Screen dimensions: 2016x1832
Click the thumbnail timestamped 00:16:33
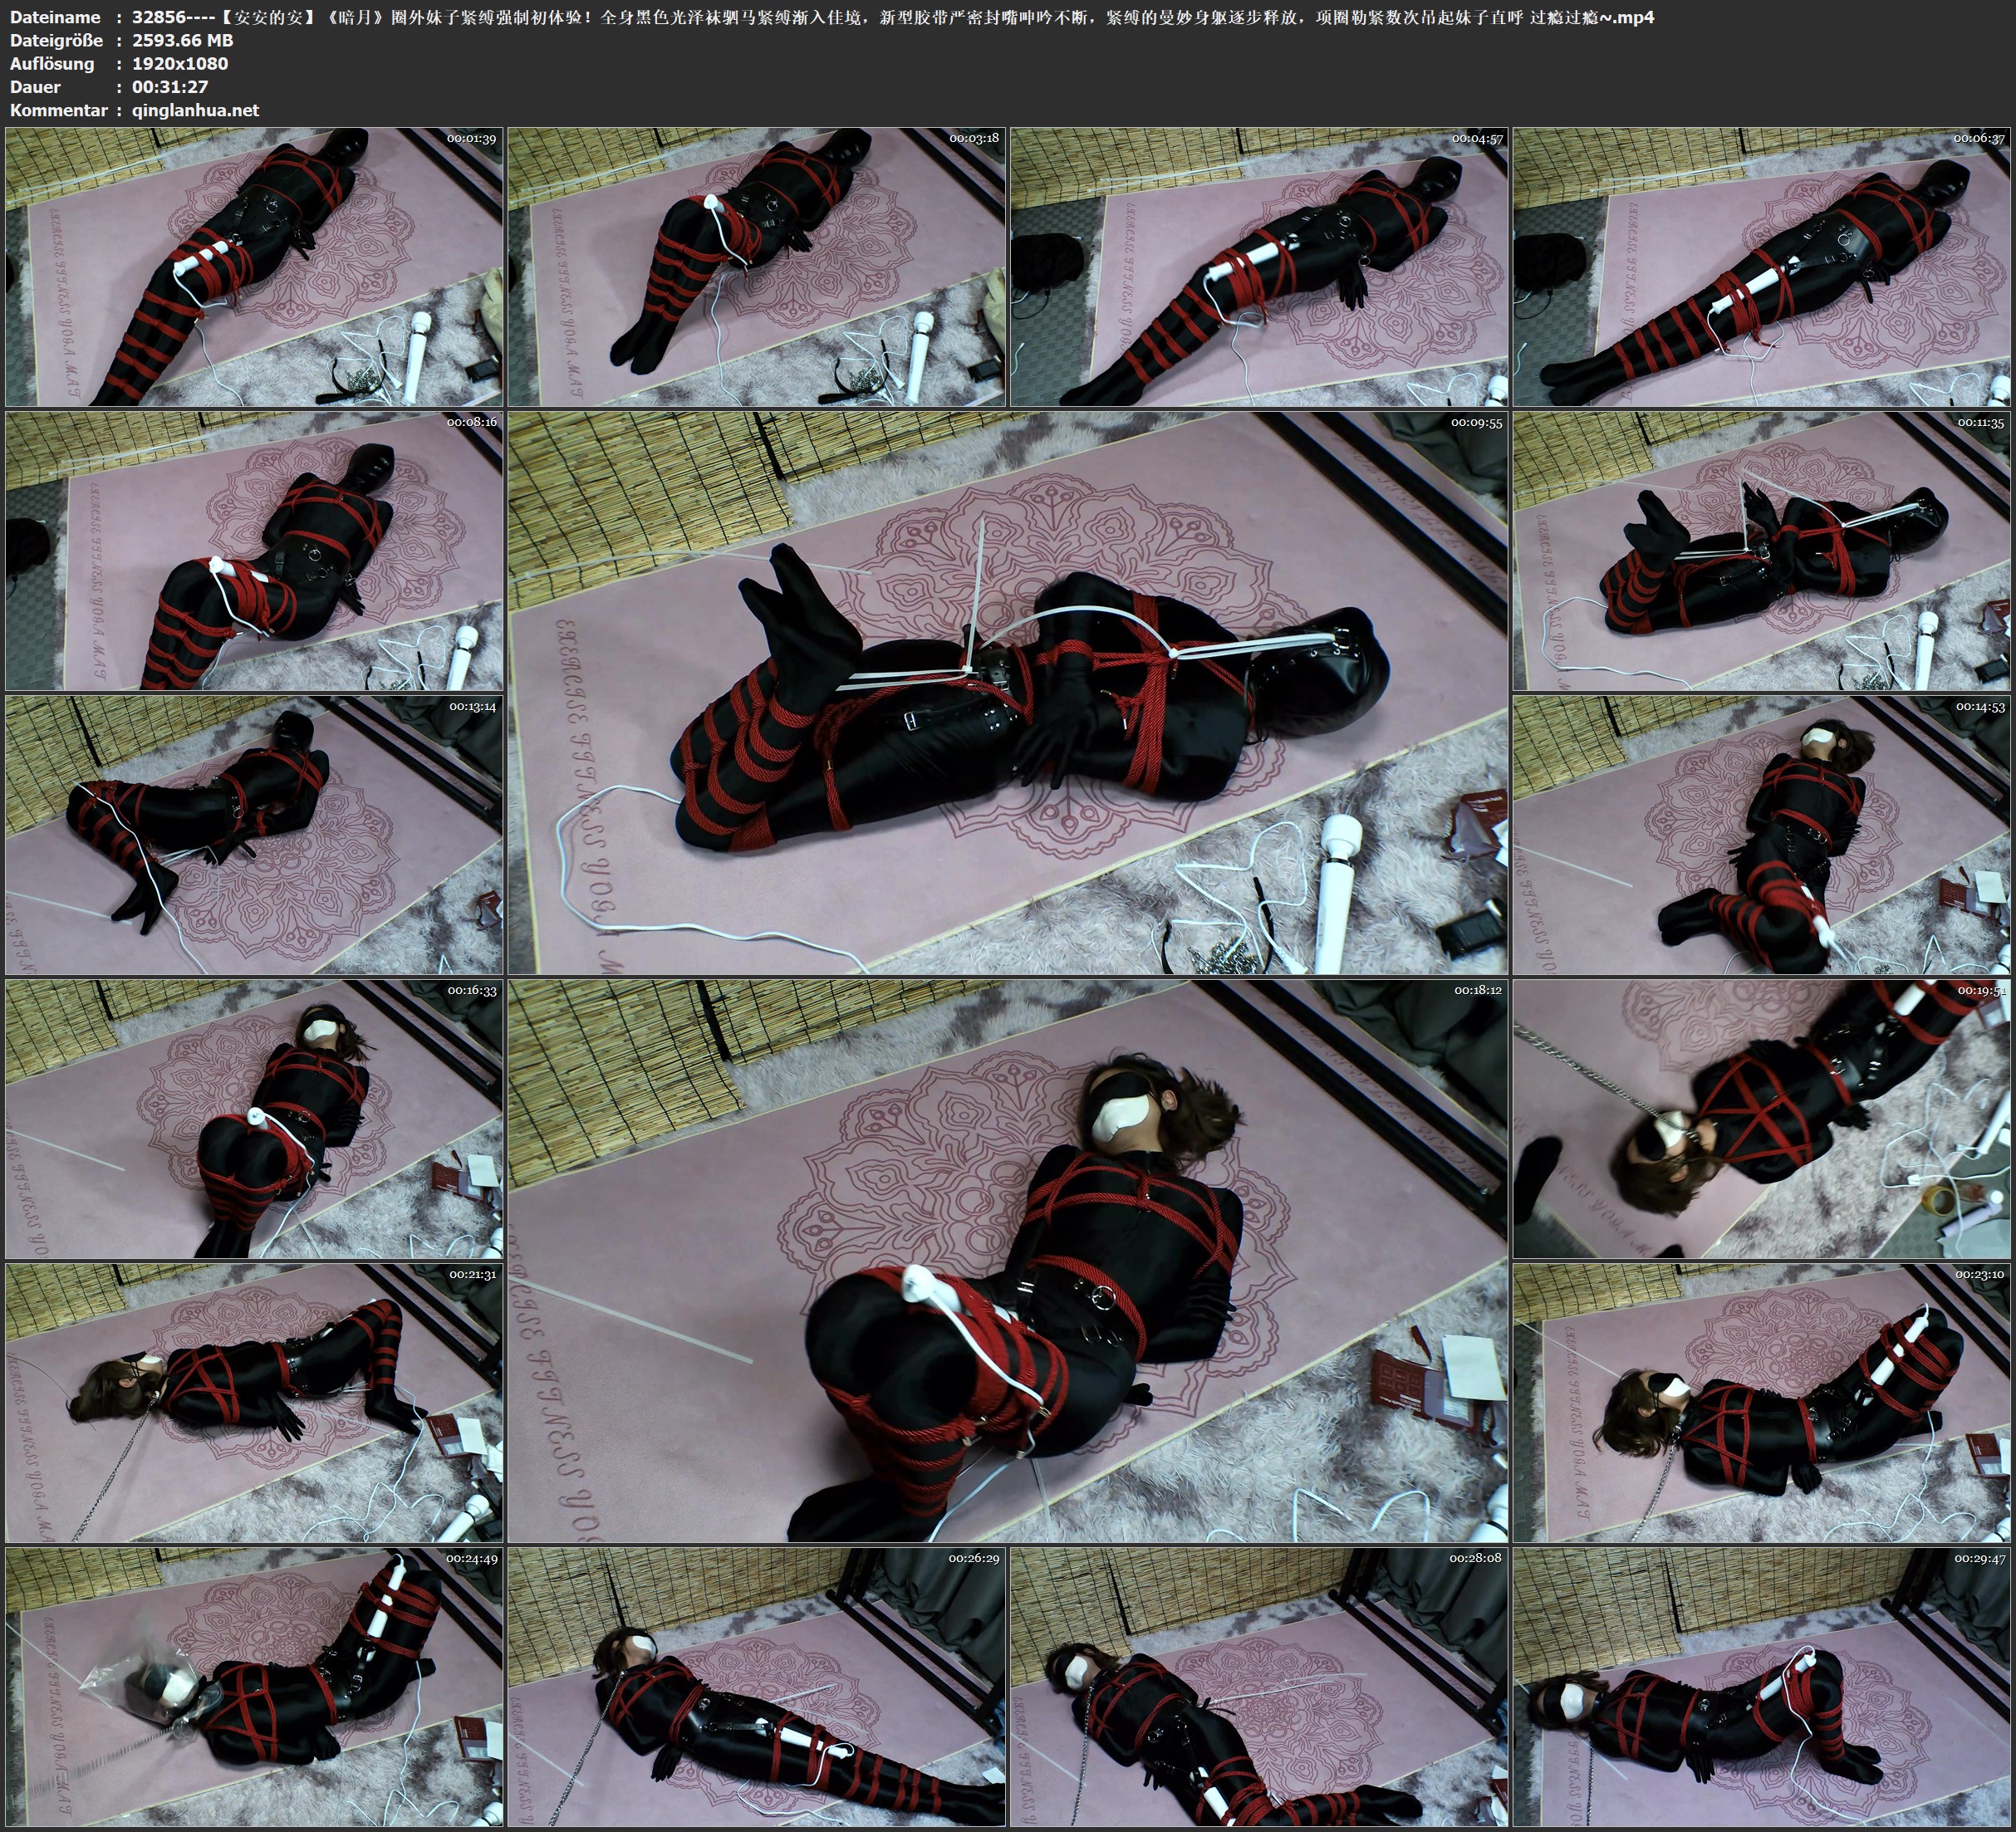(x=254, y=1118)
